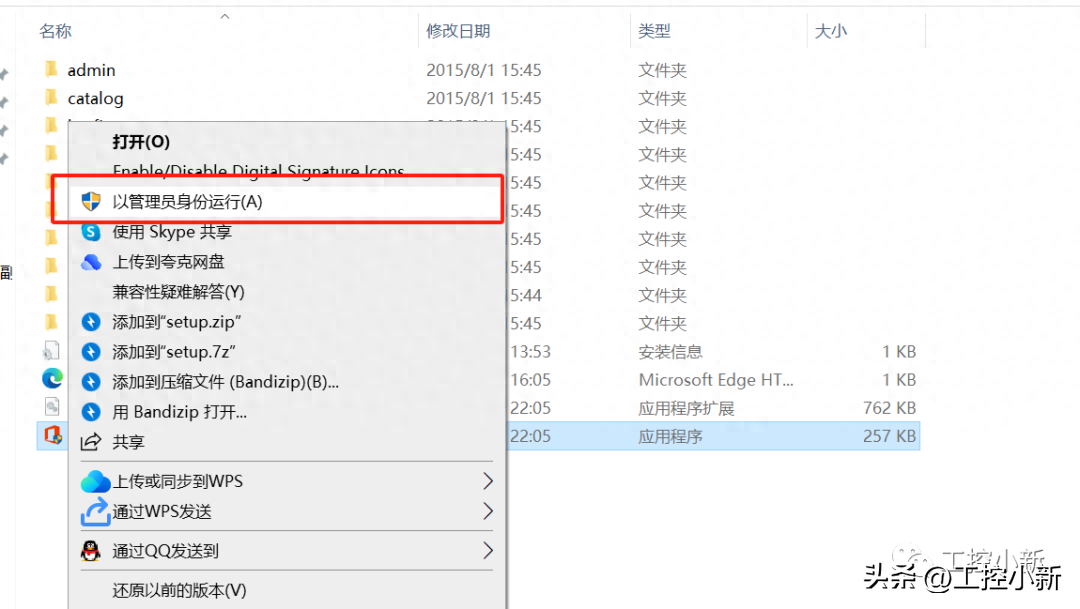Click the arrow icon for 用 Bandizip 打开
The image size is (1080, 609).
coord(91,412)
